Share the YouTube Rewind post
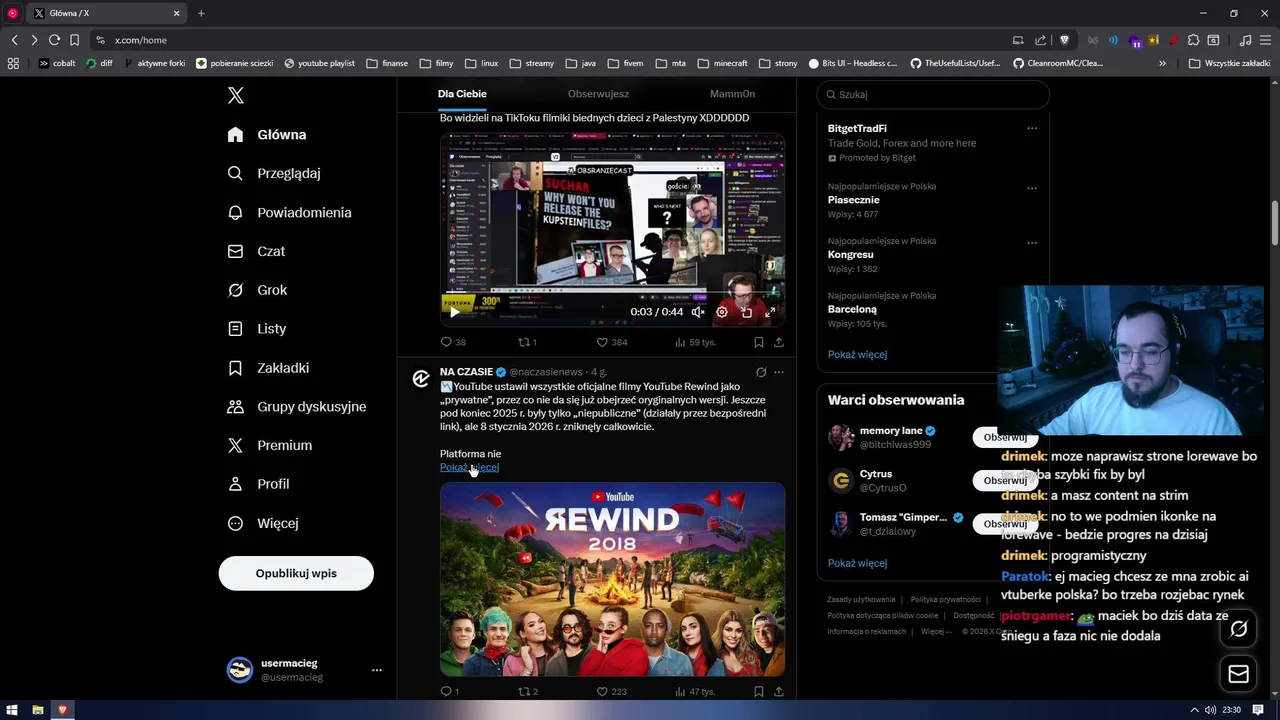The height and width of the screenshot is (720, 1280). pos(778,691)
